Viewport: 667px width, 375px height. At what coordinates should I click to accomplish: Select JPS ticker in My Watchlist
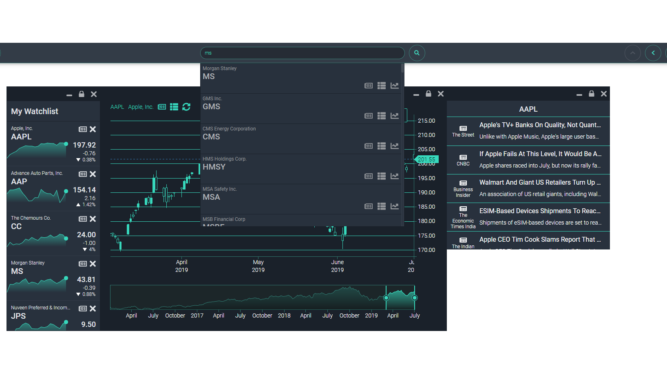pos(18,316)
